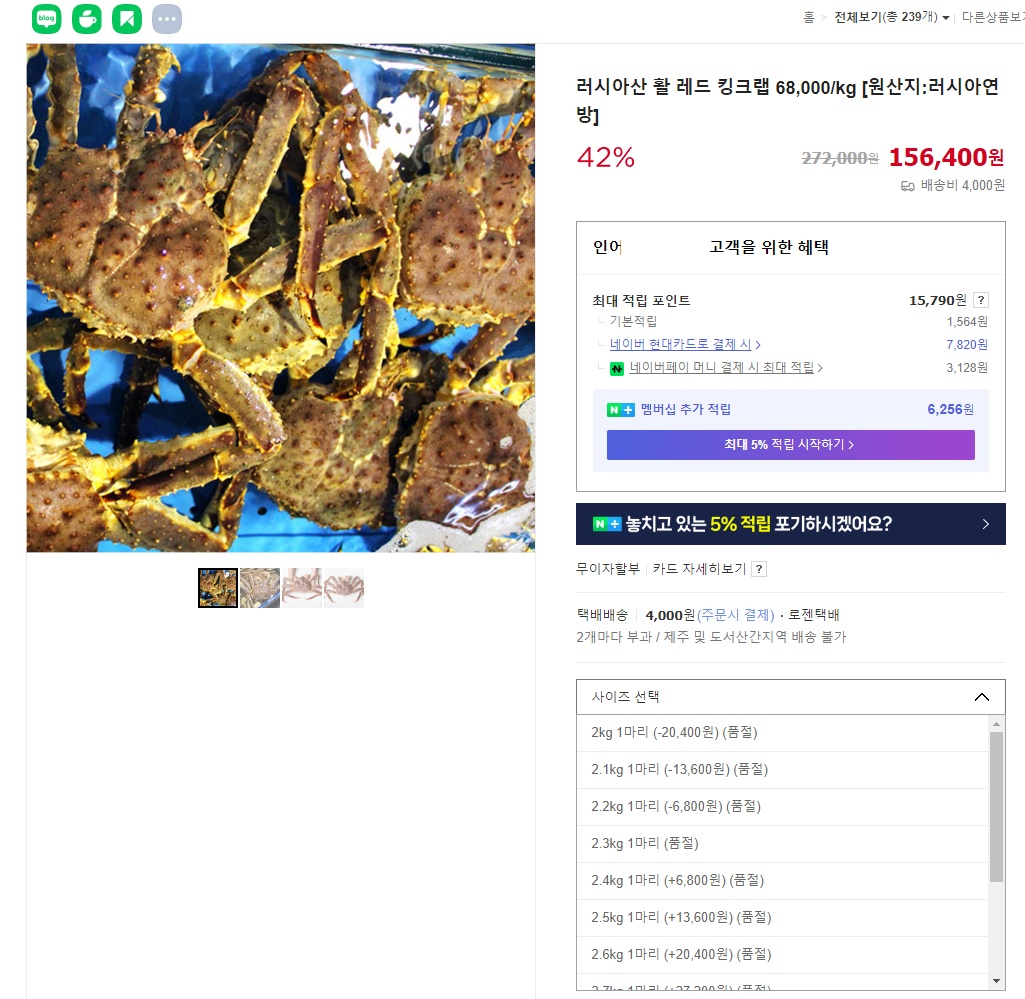Click the green Keep bookmark icon
1025x999 pixels.
click(x=127, y=19)
